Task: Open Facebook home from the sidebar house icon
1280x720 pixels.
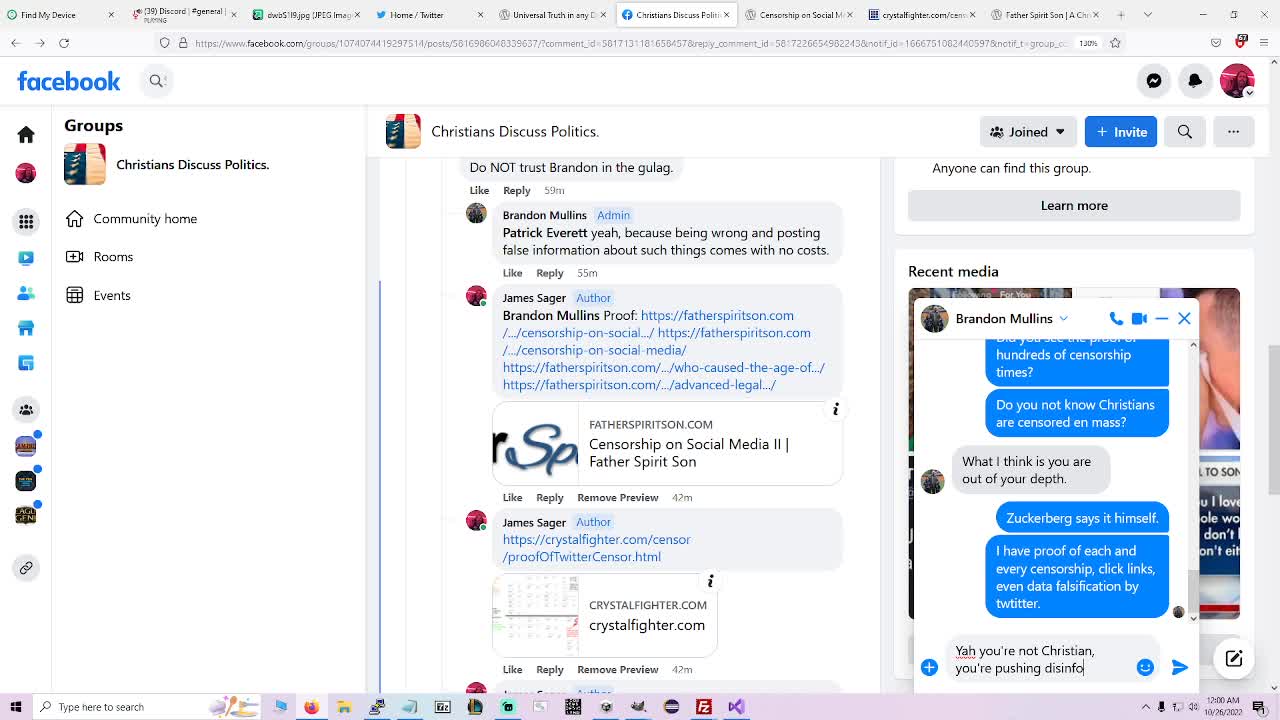Action: point(26,134)
